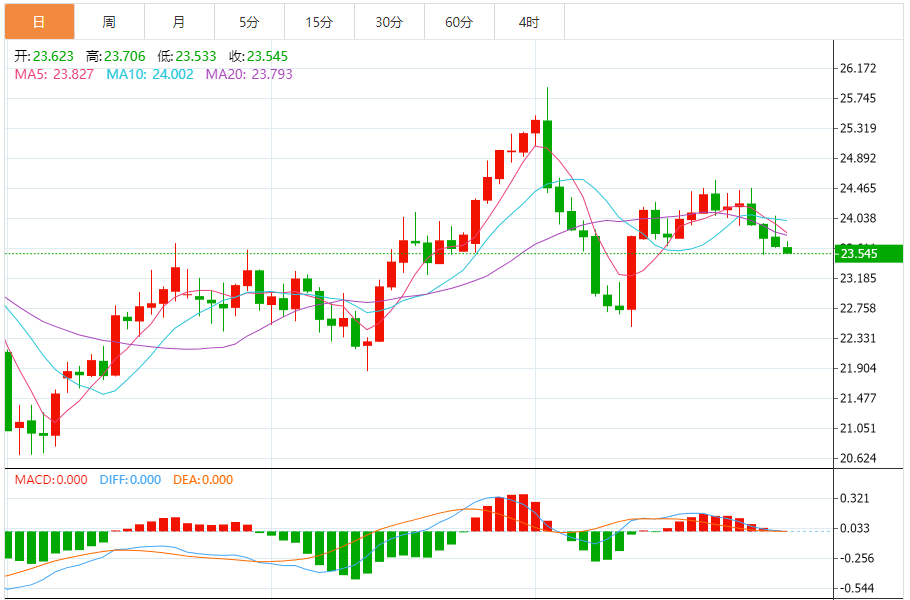This screenshot has height=600, width=910.
Task: Click the close price 收:23.545 value
Action: 258,56
